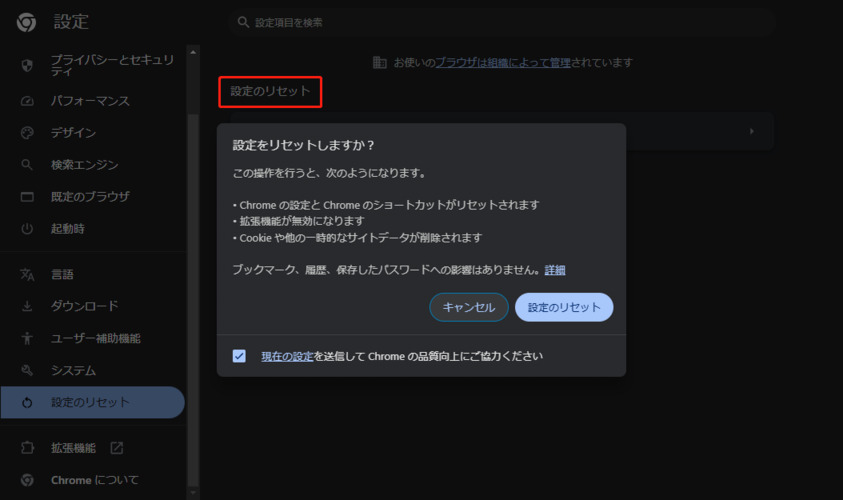Click the puzzle piece icon for 拡張機能

click(x=27, y=448)
